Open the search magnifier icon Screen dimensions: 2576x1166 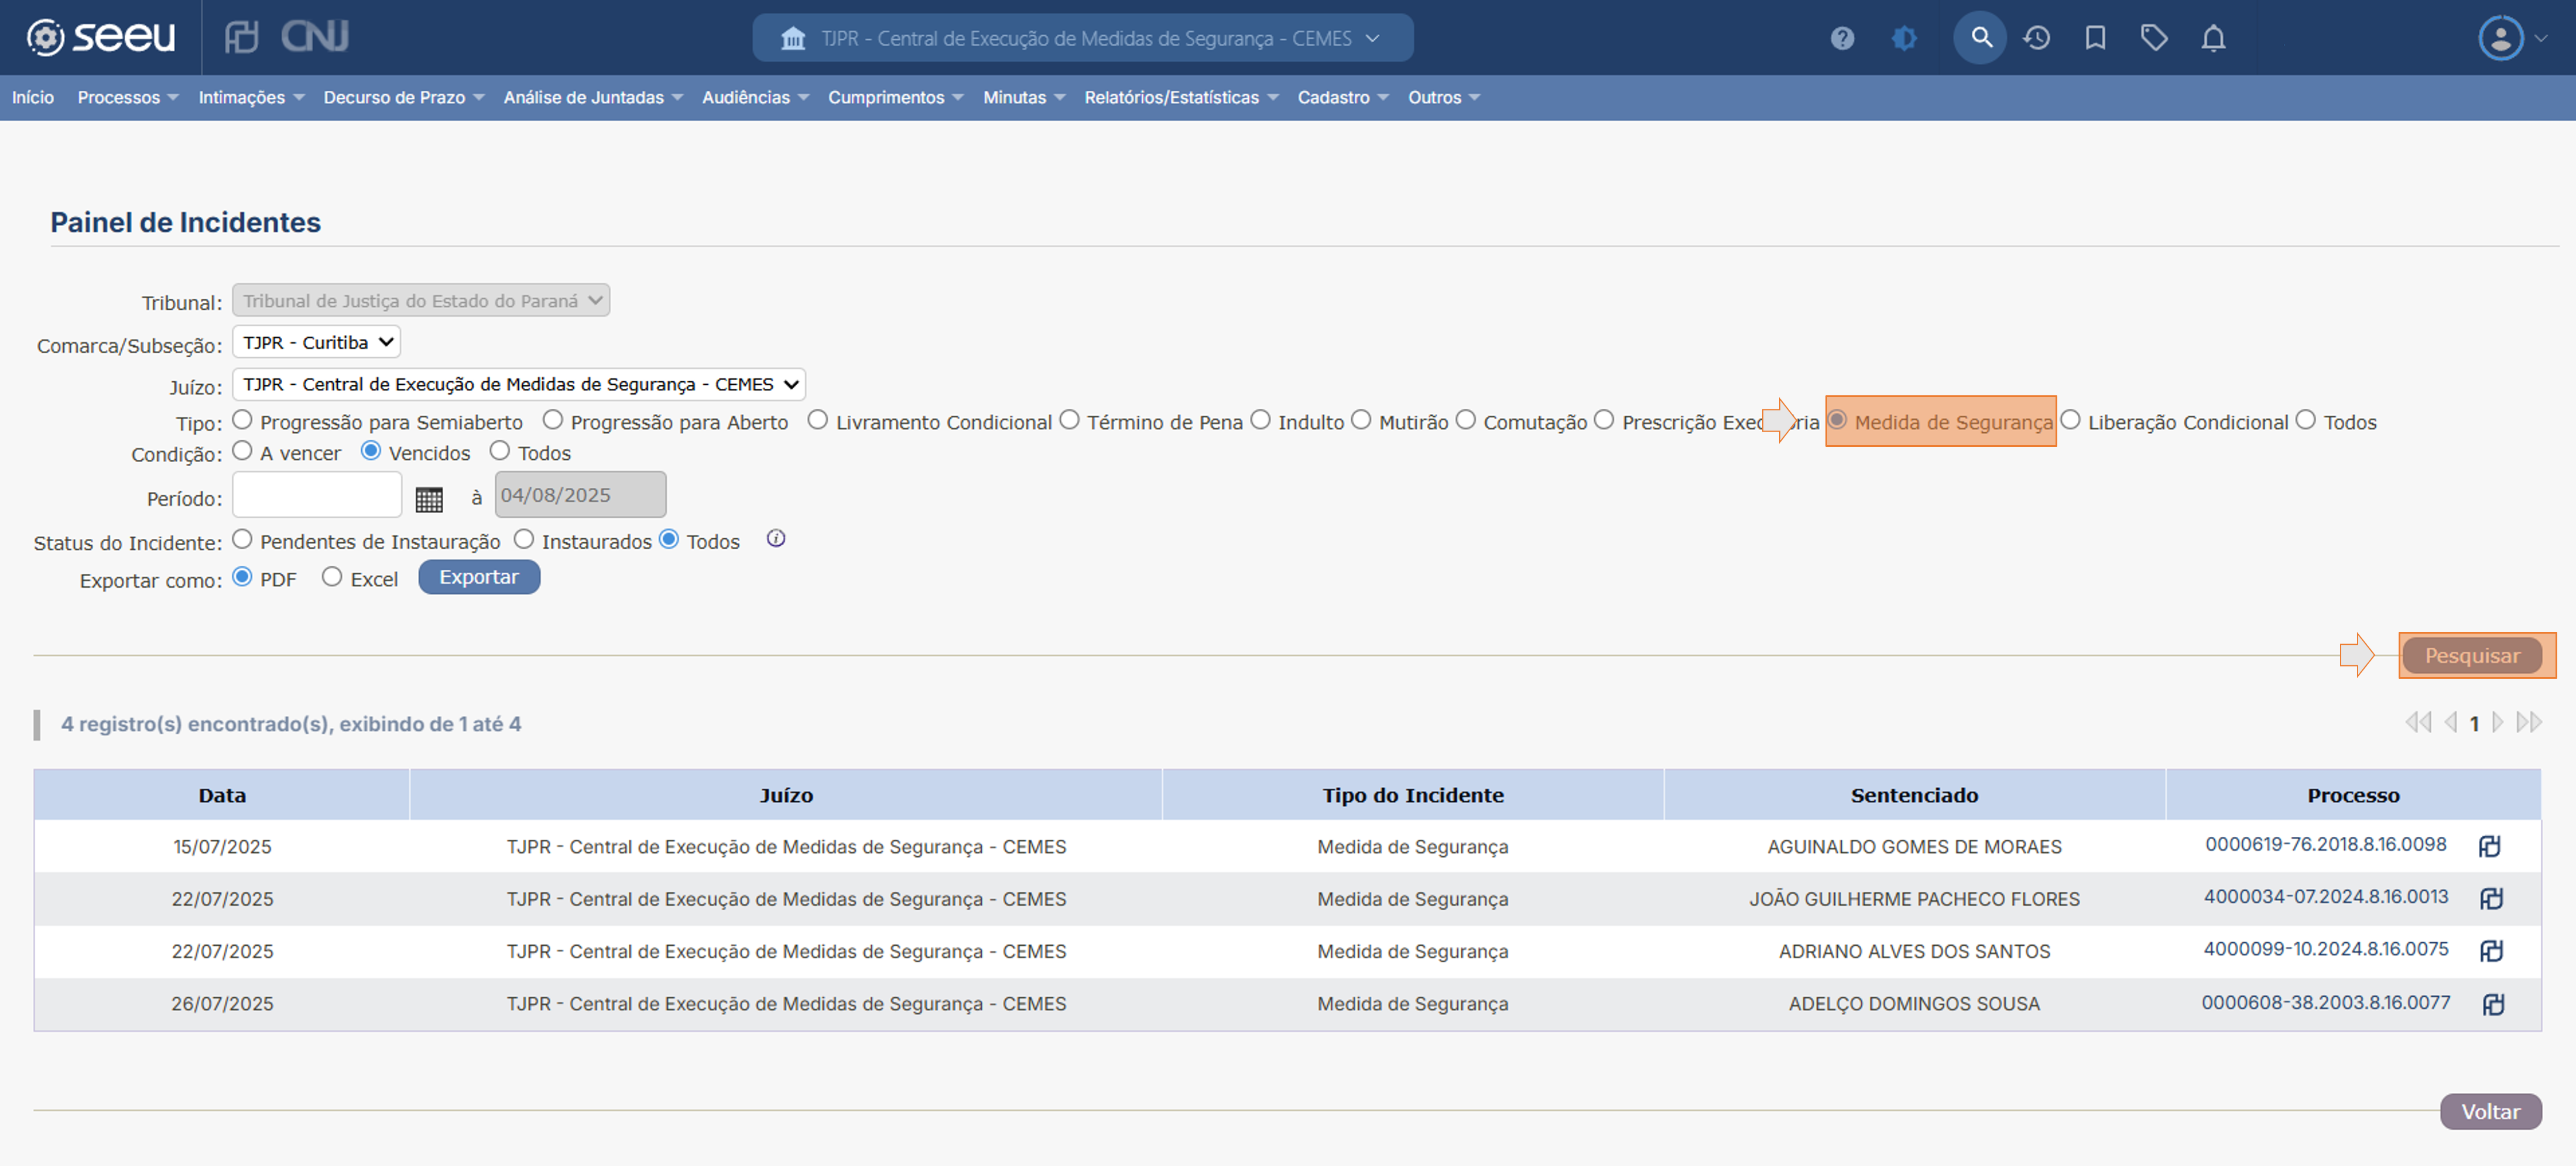click(x=1980, y=38)
